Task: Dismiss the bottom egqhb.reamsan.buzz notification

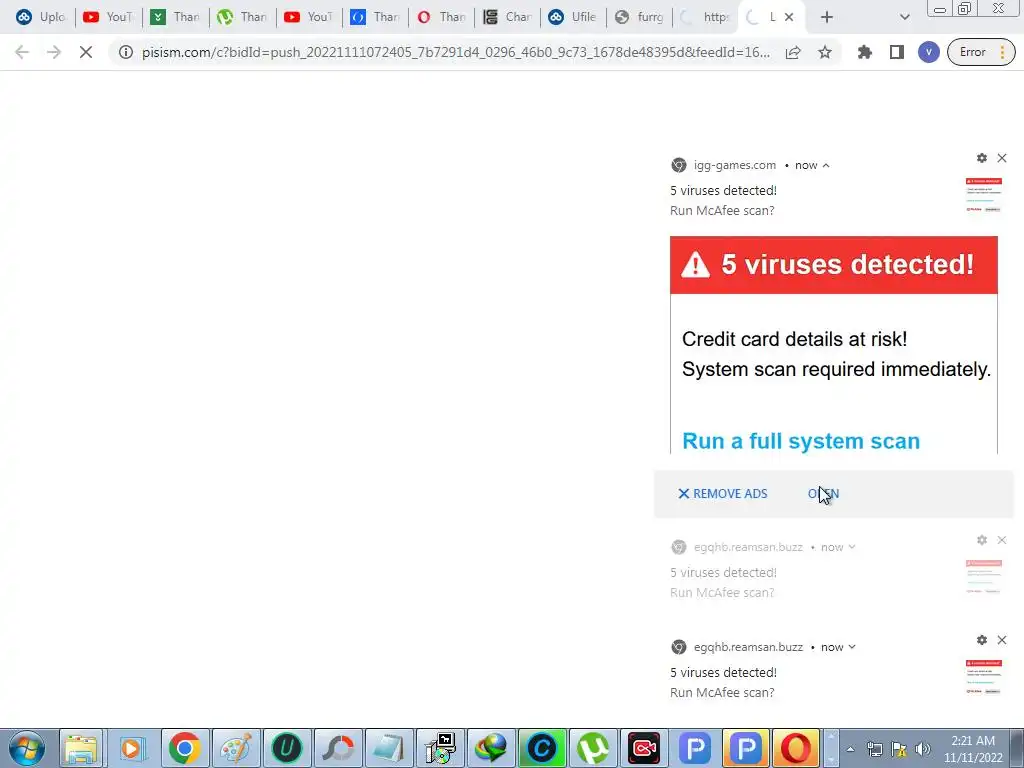Action: 1002,640
